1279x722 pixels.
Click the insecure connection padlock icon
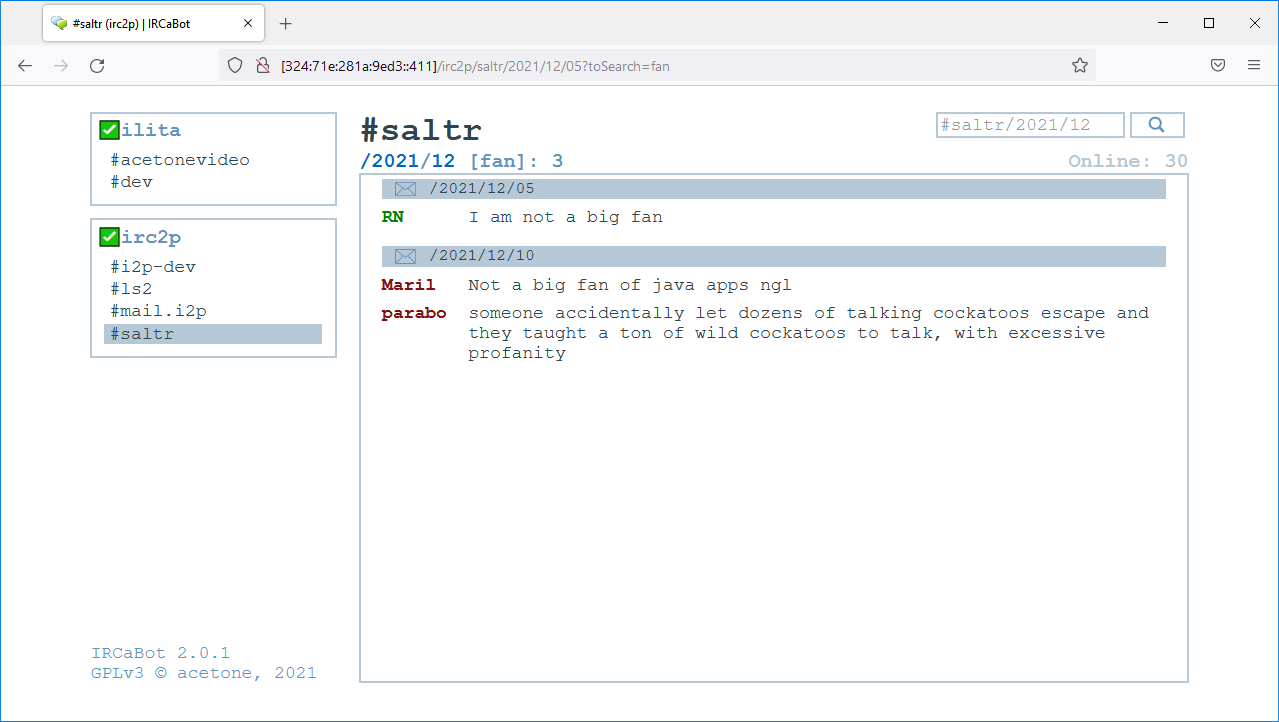click(x=262, y=65)
